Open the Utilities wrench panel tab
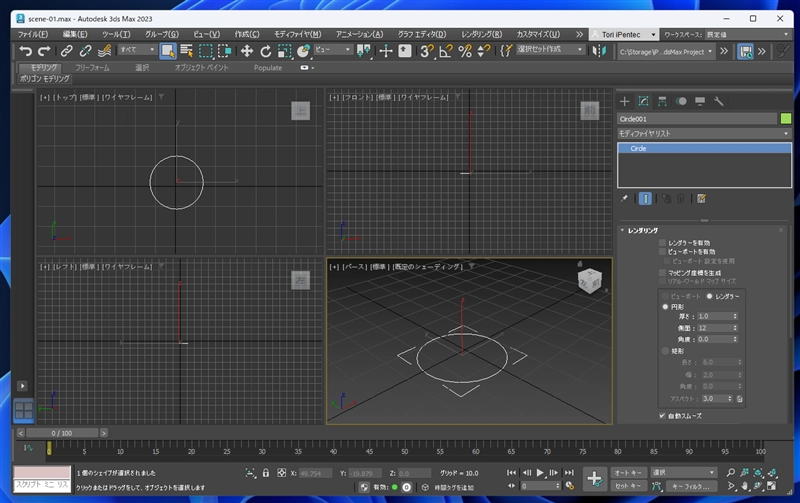 point(719,101)
